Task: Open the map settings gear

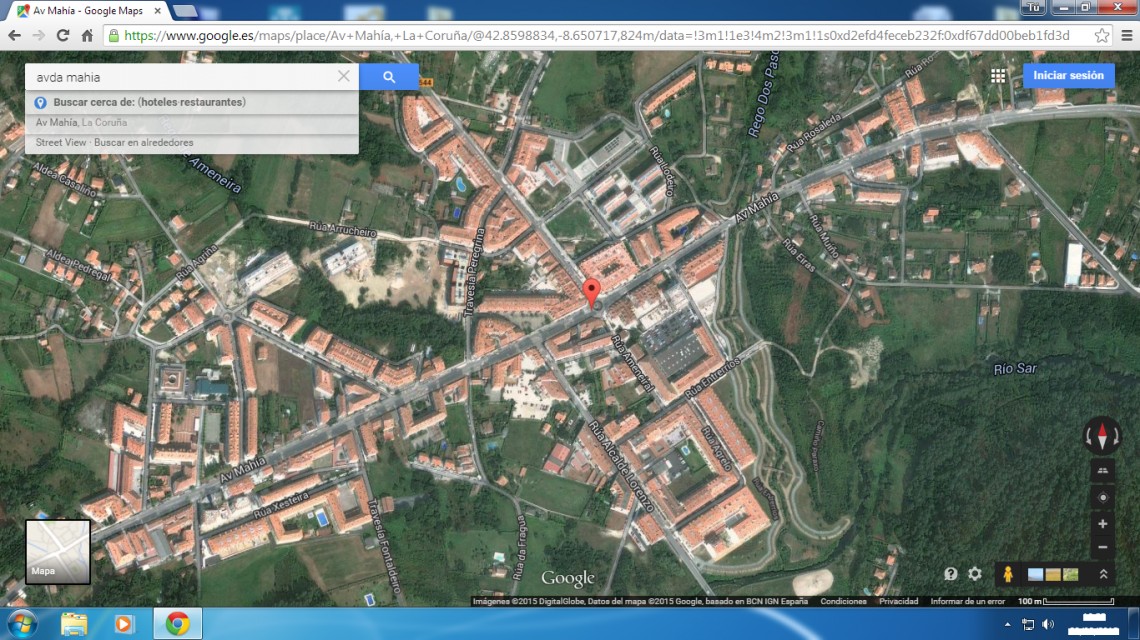Action: click(975, 574)
